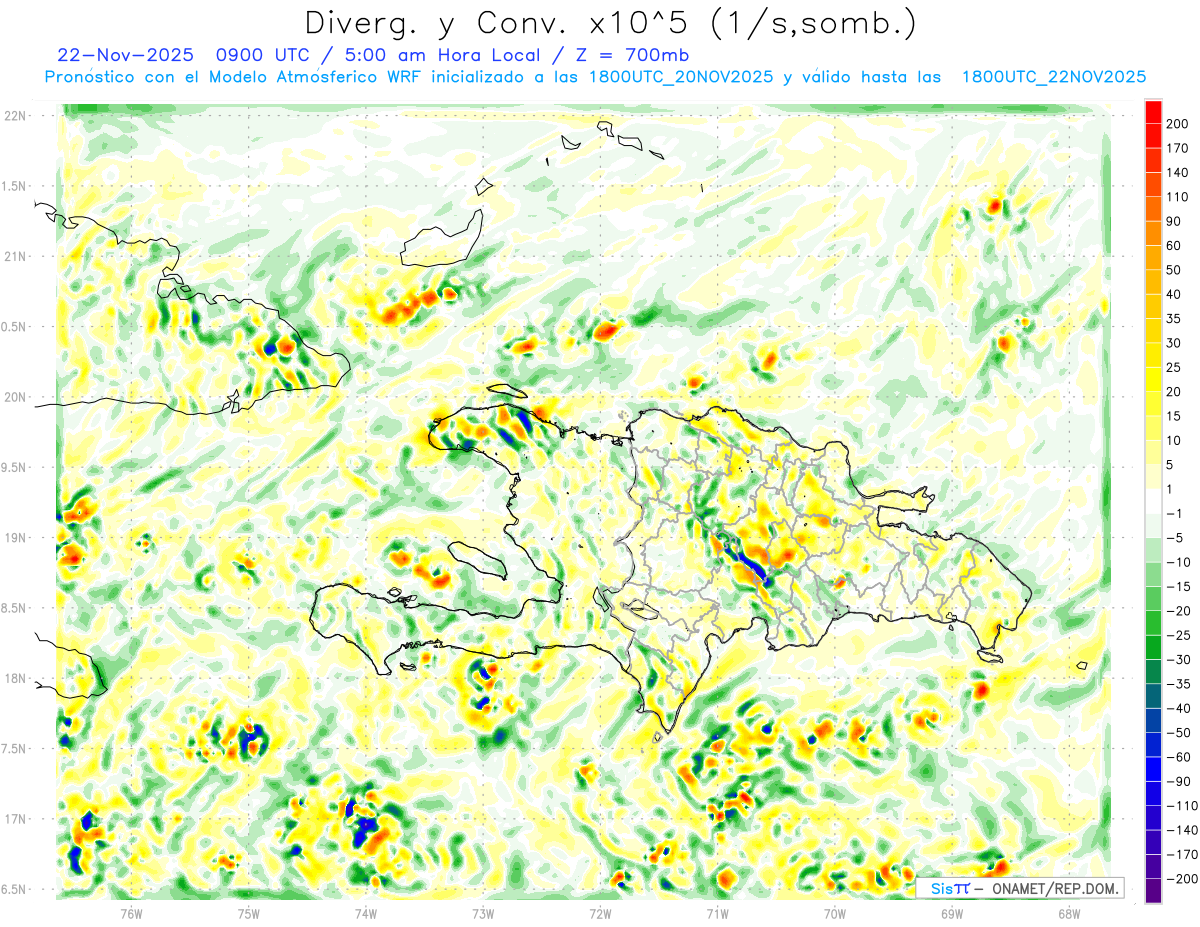
Task: Click the '70W' longitude label
Action: [835, 913]
